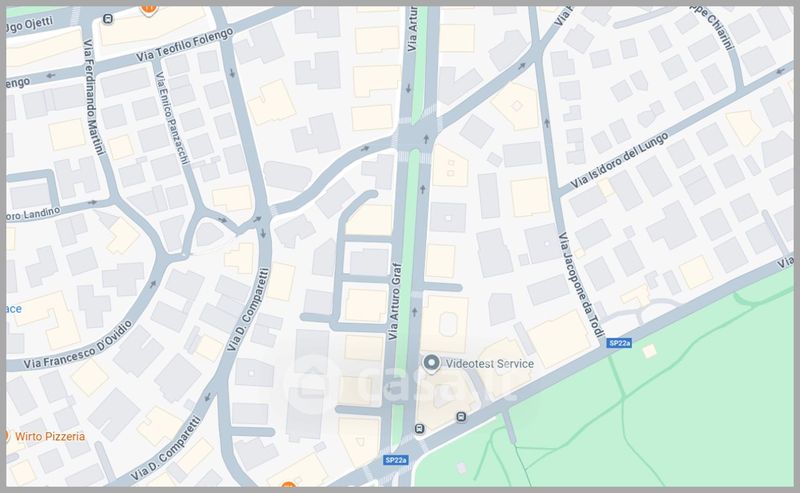Image resolution: width=800 pixels, height=493 pixels.
Task: Click the Via Teofilo Folengo street label
Action: point(185,44)
